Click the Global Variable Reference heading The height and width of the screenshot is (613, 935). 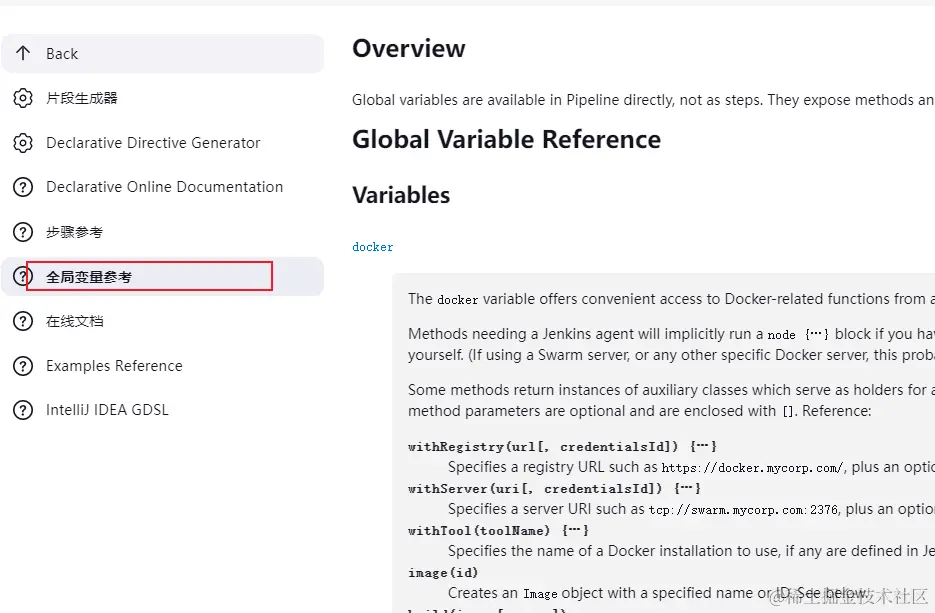pos(506,140)
